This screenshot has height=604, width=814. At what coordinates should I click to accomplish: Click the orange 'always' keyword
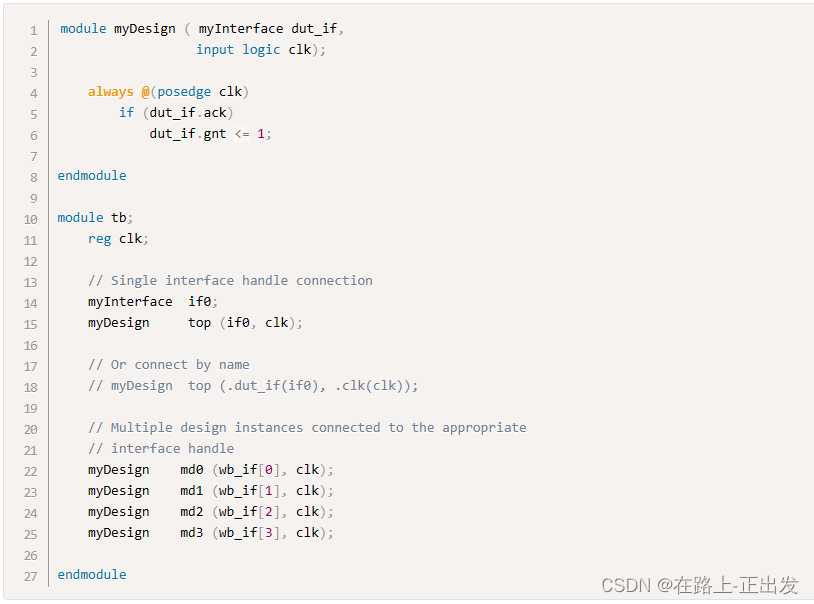click(111, 92)
